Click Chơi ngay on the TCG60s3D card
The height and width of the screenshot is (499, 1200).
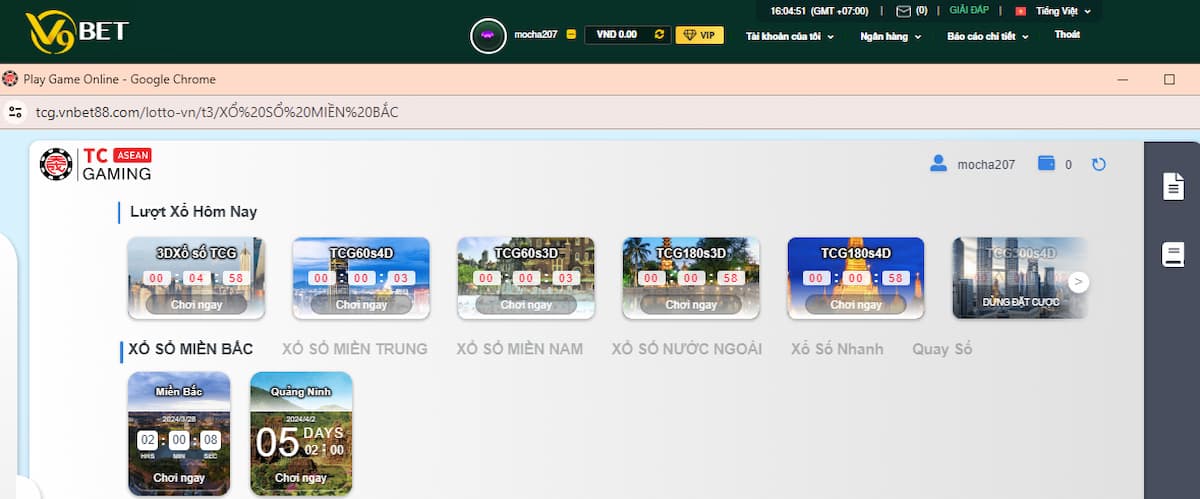tap(526, 305)
